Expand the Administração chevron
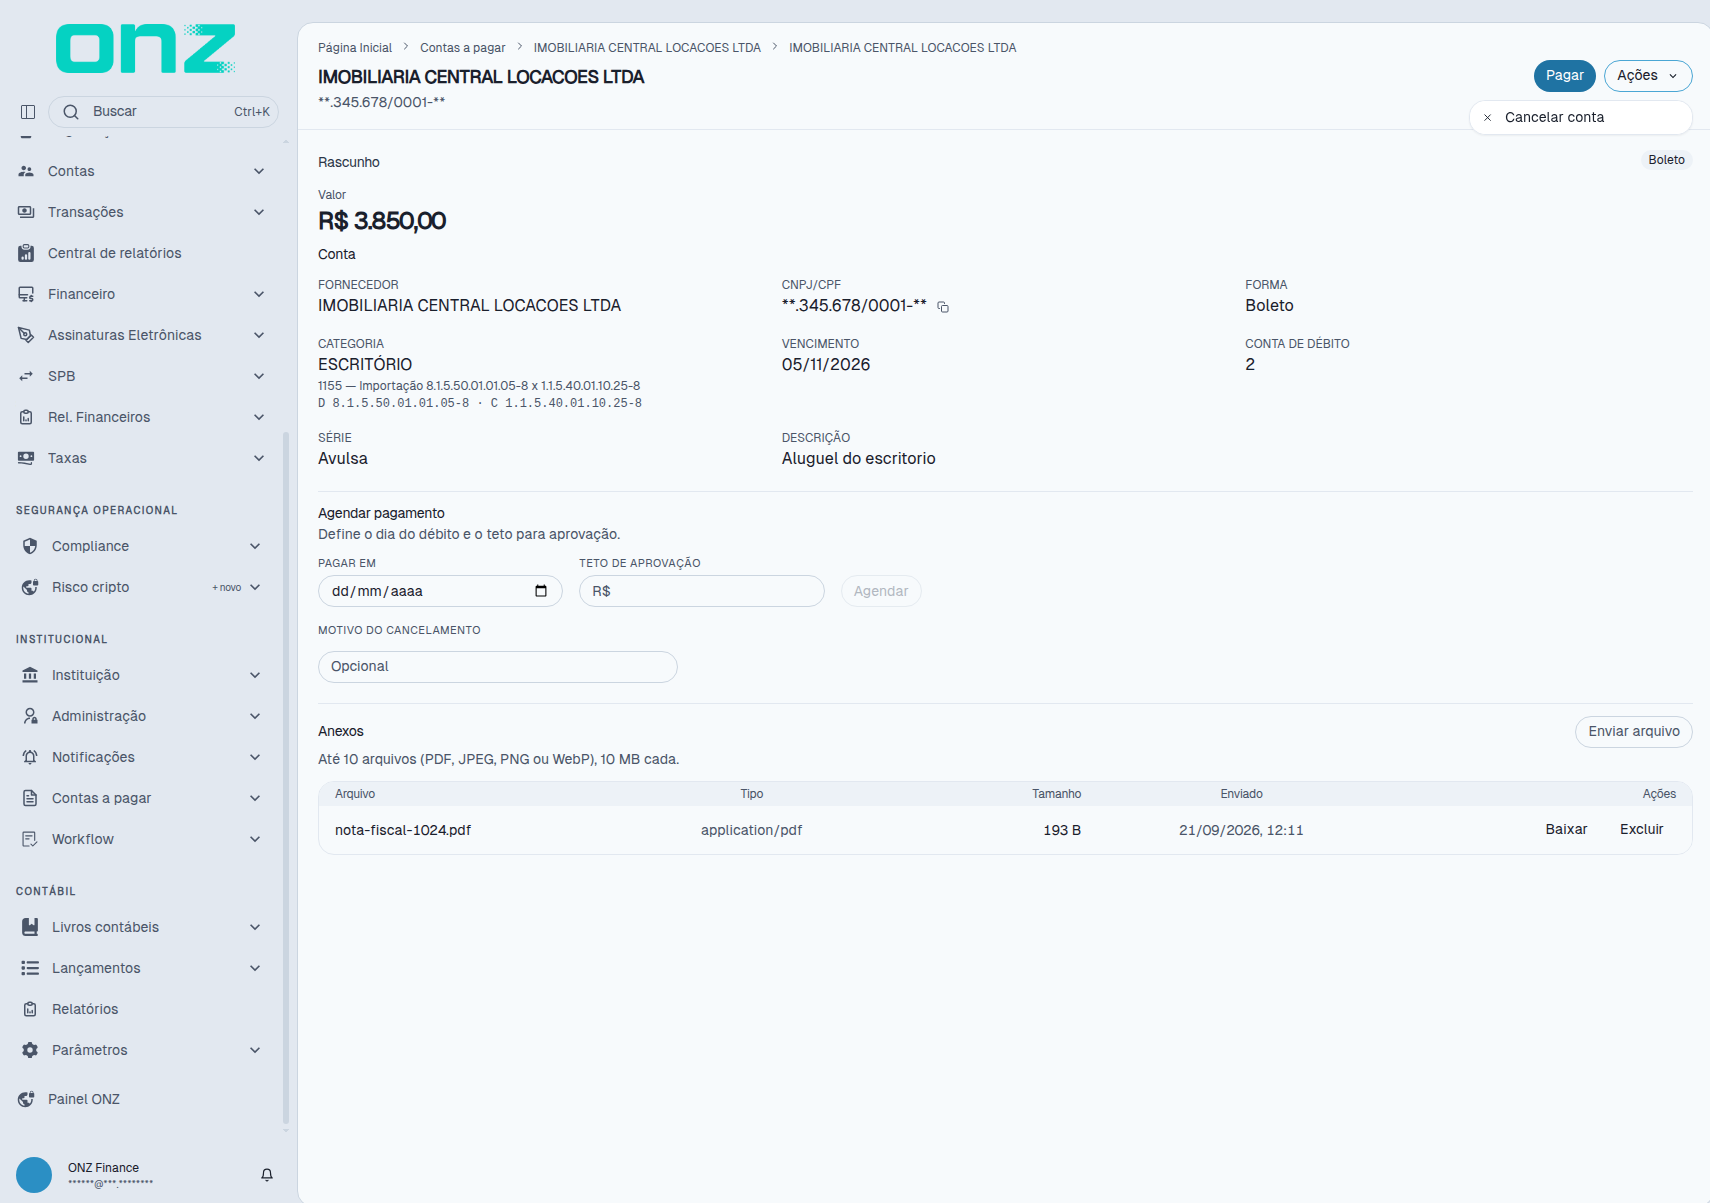Viewport: 1710px width, 1203px height. coord(255,716)
